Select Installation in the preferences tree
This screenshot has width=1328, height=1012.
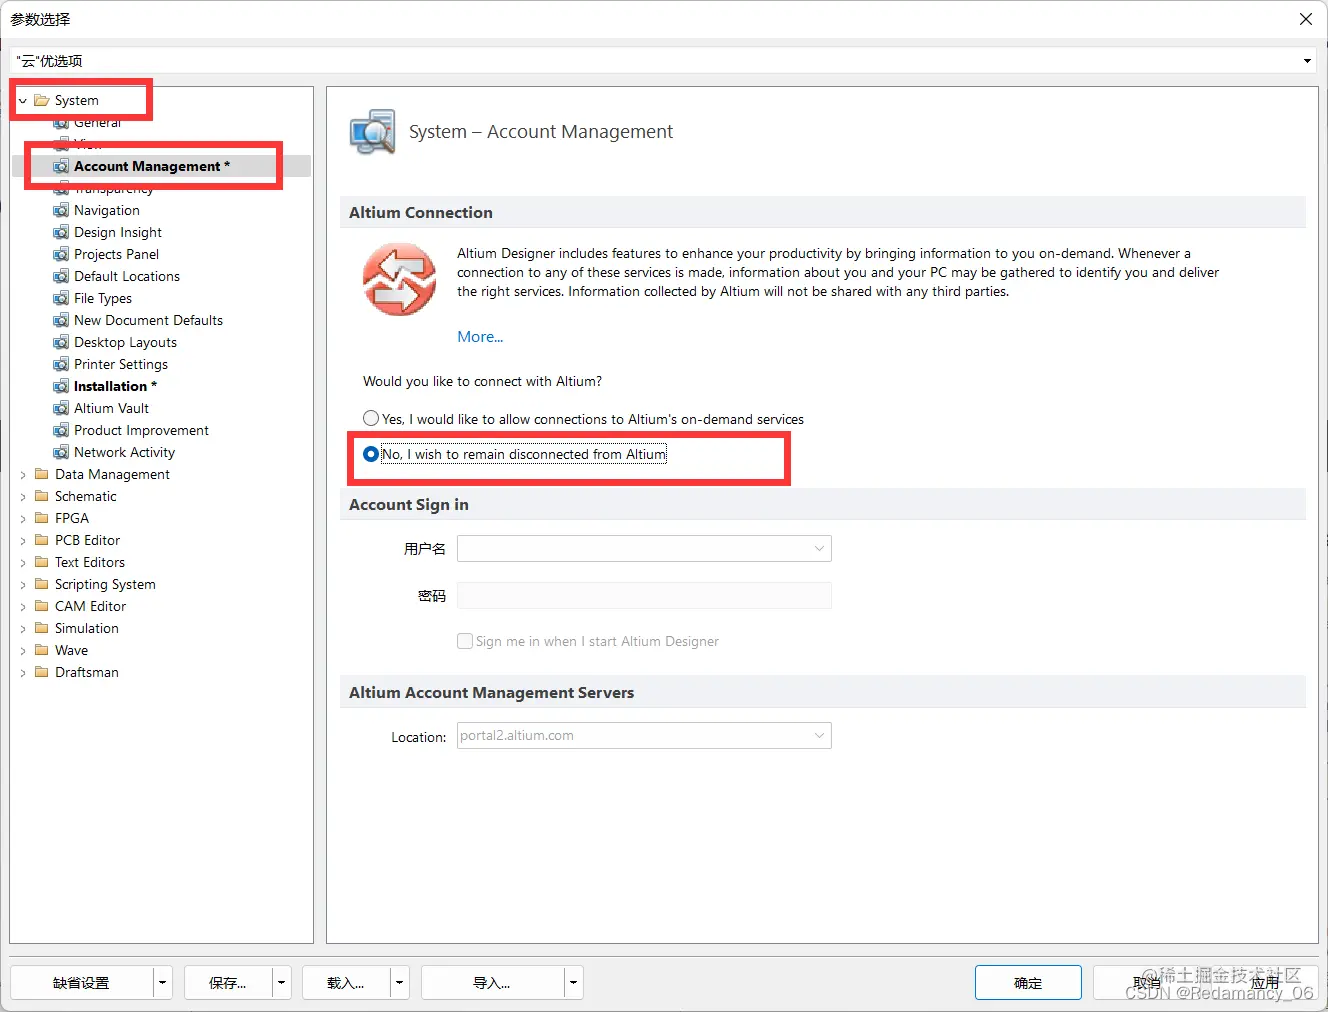tap(115, 386)
